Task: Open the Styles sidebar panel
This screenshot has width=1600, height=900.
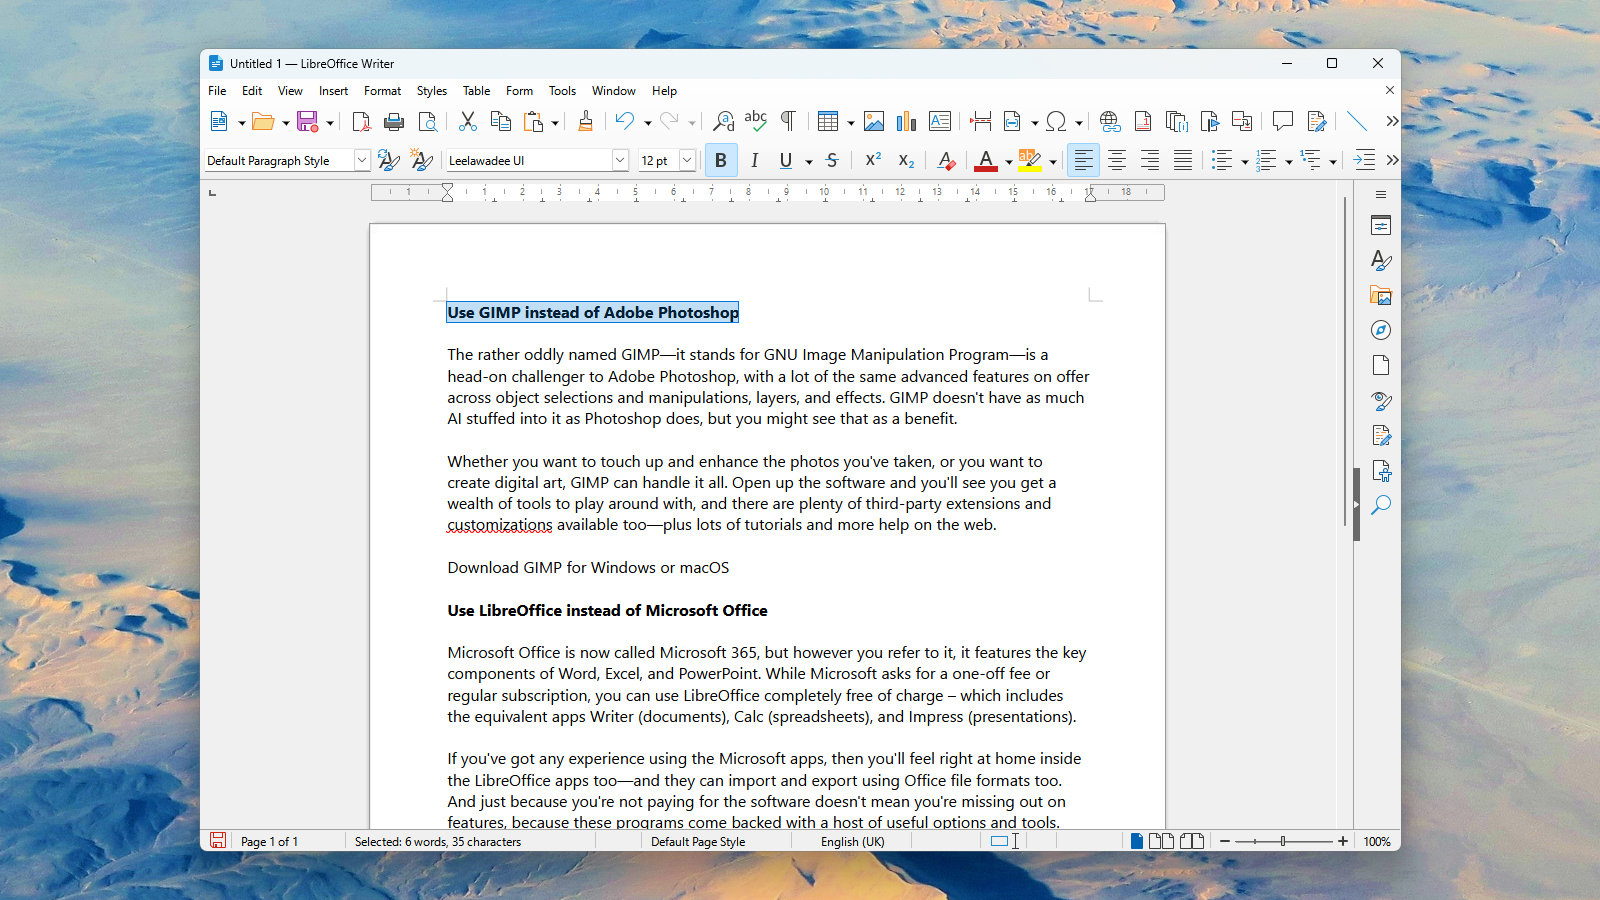Action: [1381, 260]
